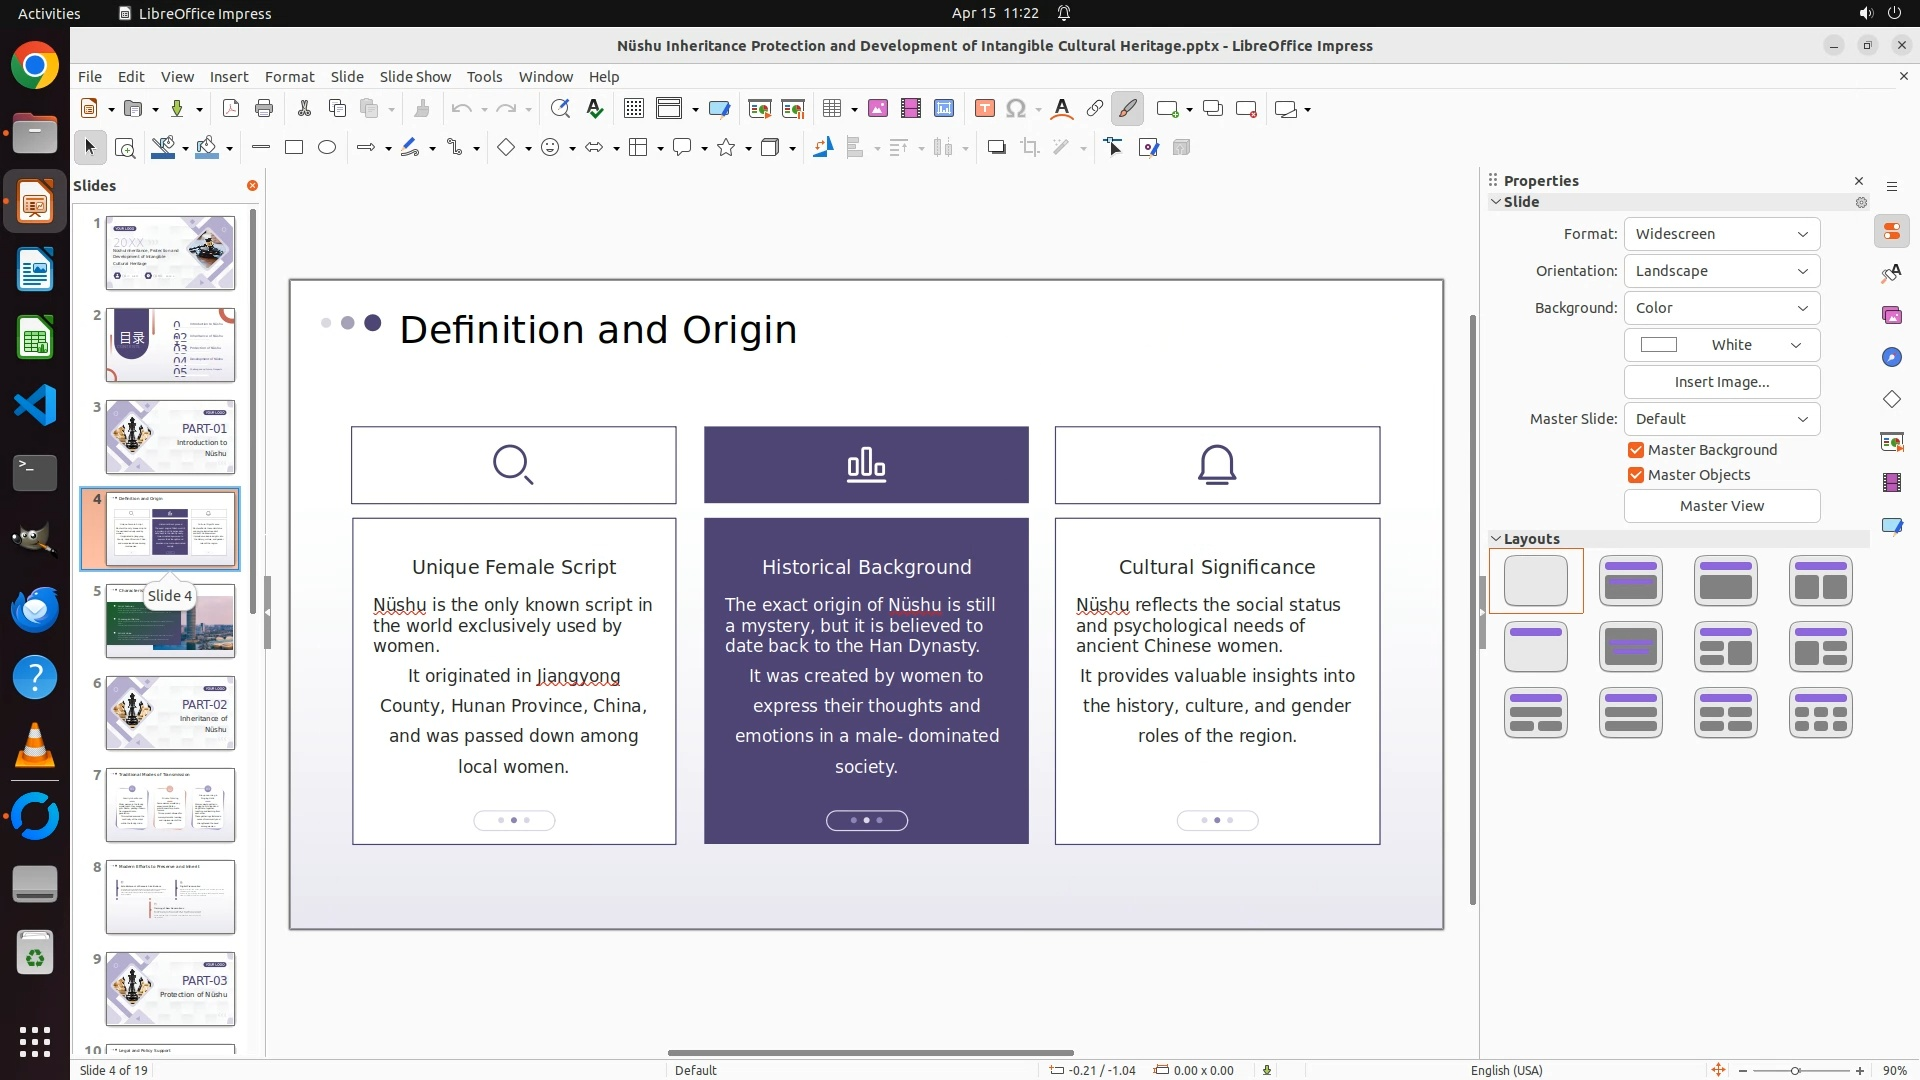
Task: Open the Slide Show menu
Action: (x=415, y=77)
